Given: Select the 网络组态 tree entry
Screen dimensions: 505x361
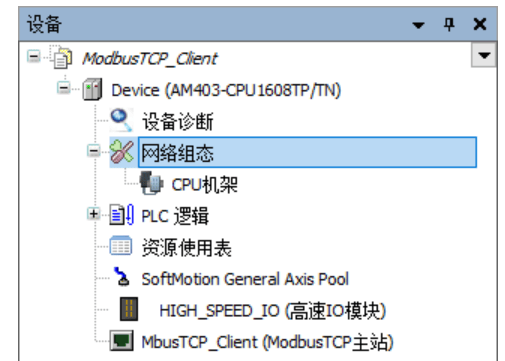Looking at the screenshot, I should (307, 152).
